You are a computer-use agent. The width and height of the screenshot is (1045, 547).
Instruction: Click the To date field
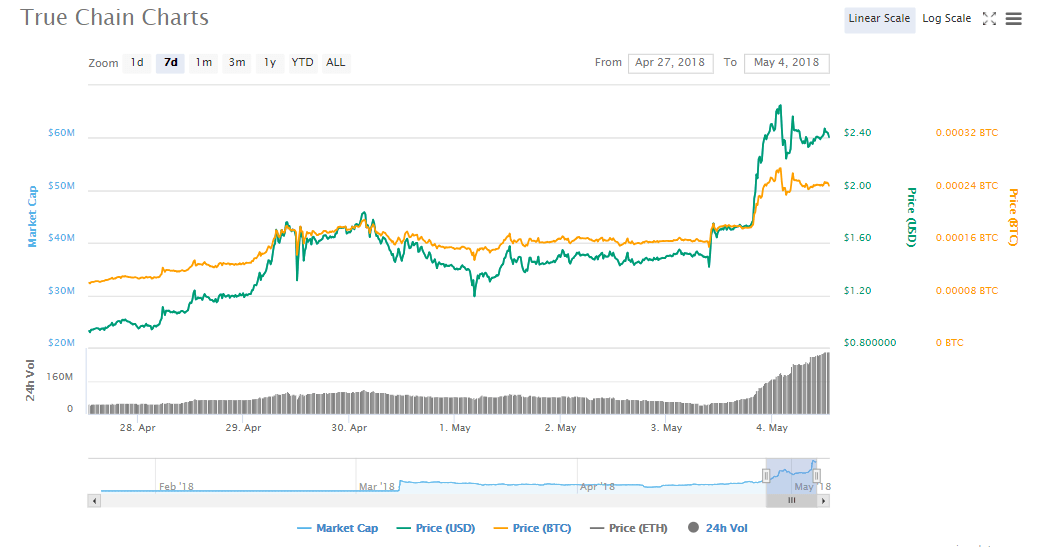[786, 63]
